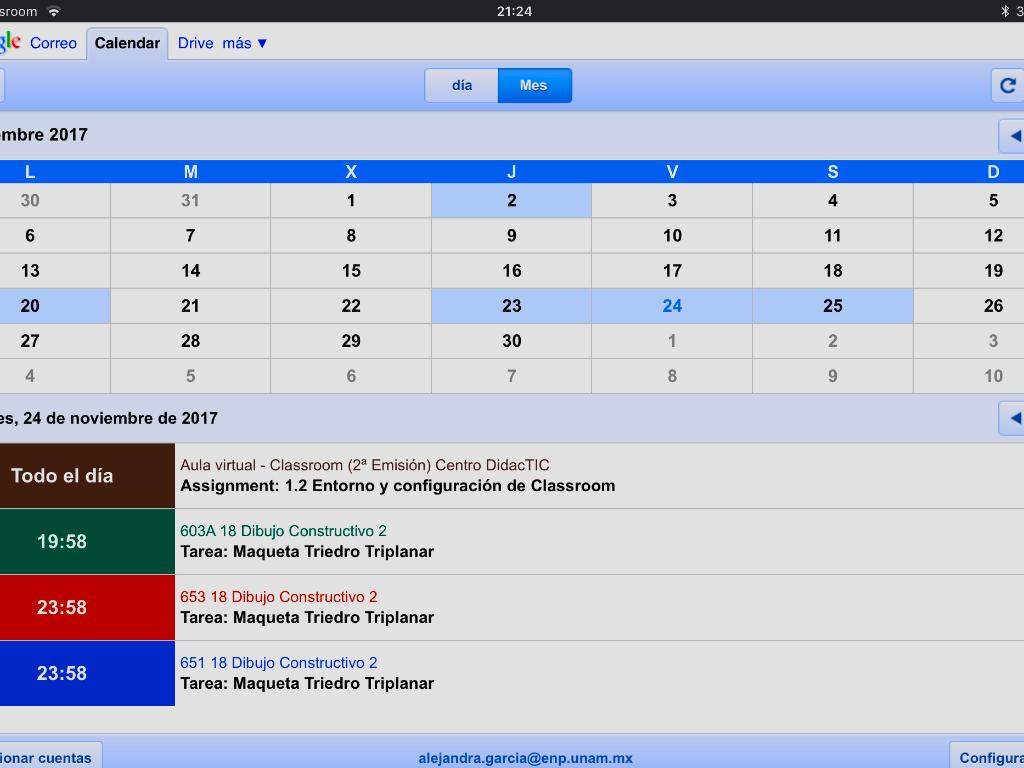
Task: Click the manage accounts button
Action: coord(48,757)
